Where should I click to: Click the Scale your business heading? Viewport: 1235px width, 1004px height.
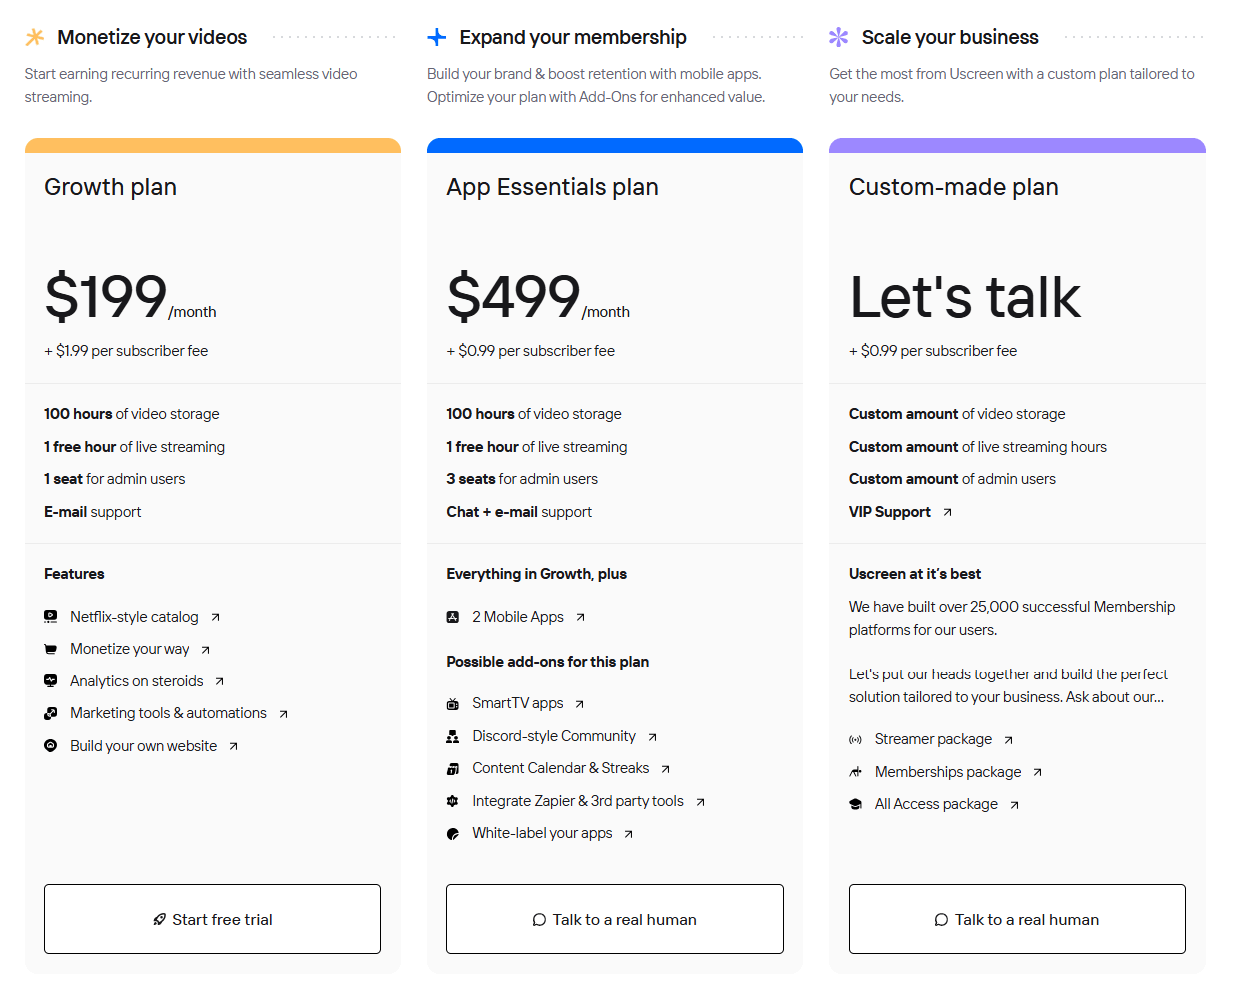[x=949, y=37]
